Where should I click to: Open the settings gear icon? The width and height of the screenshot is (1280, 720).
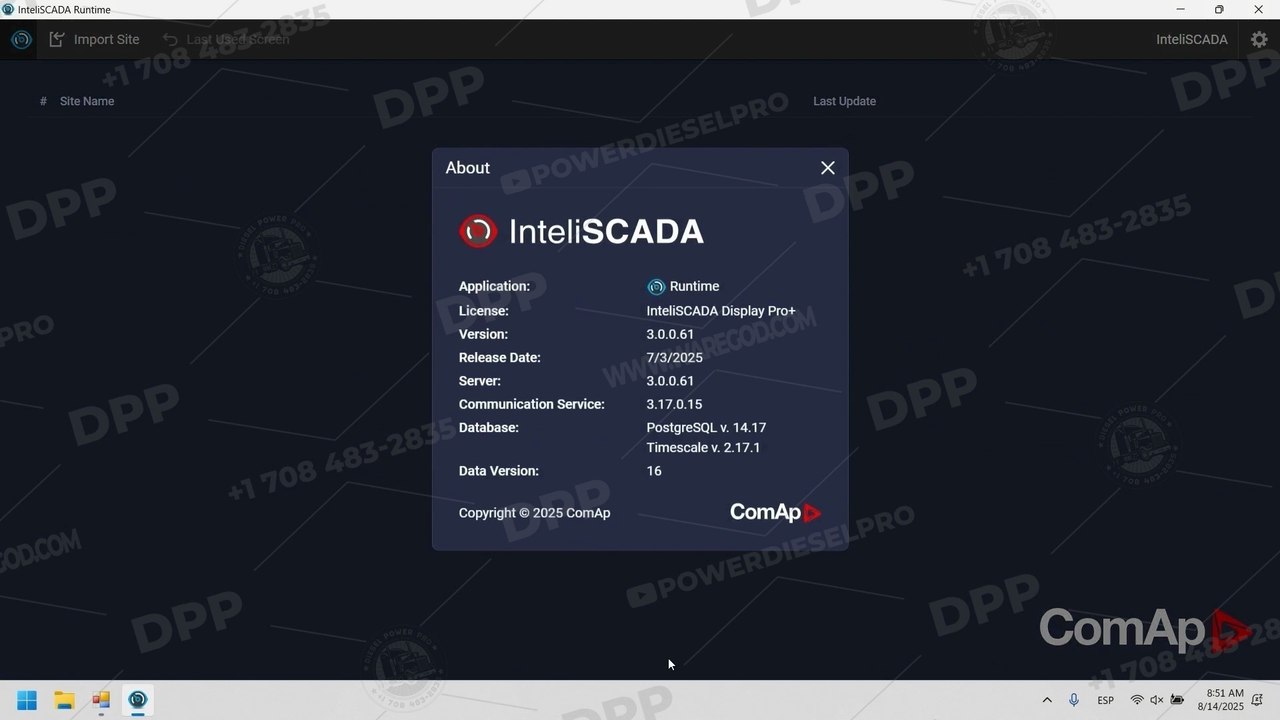coord(1259,40)
